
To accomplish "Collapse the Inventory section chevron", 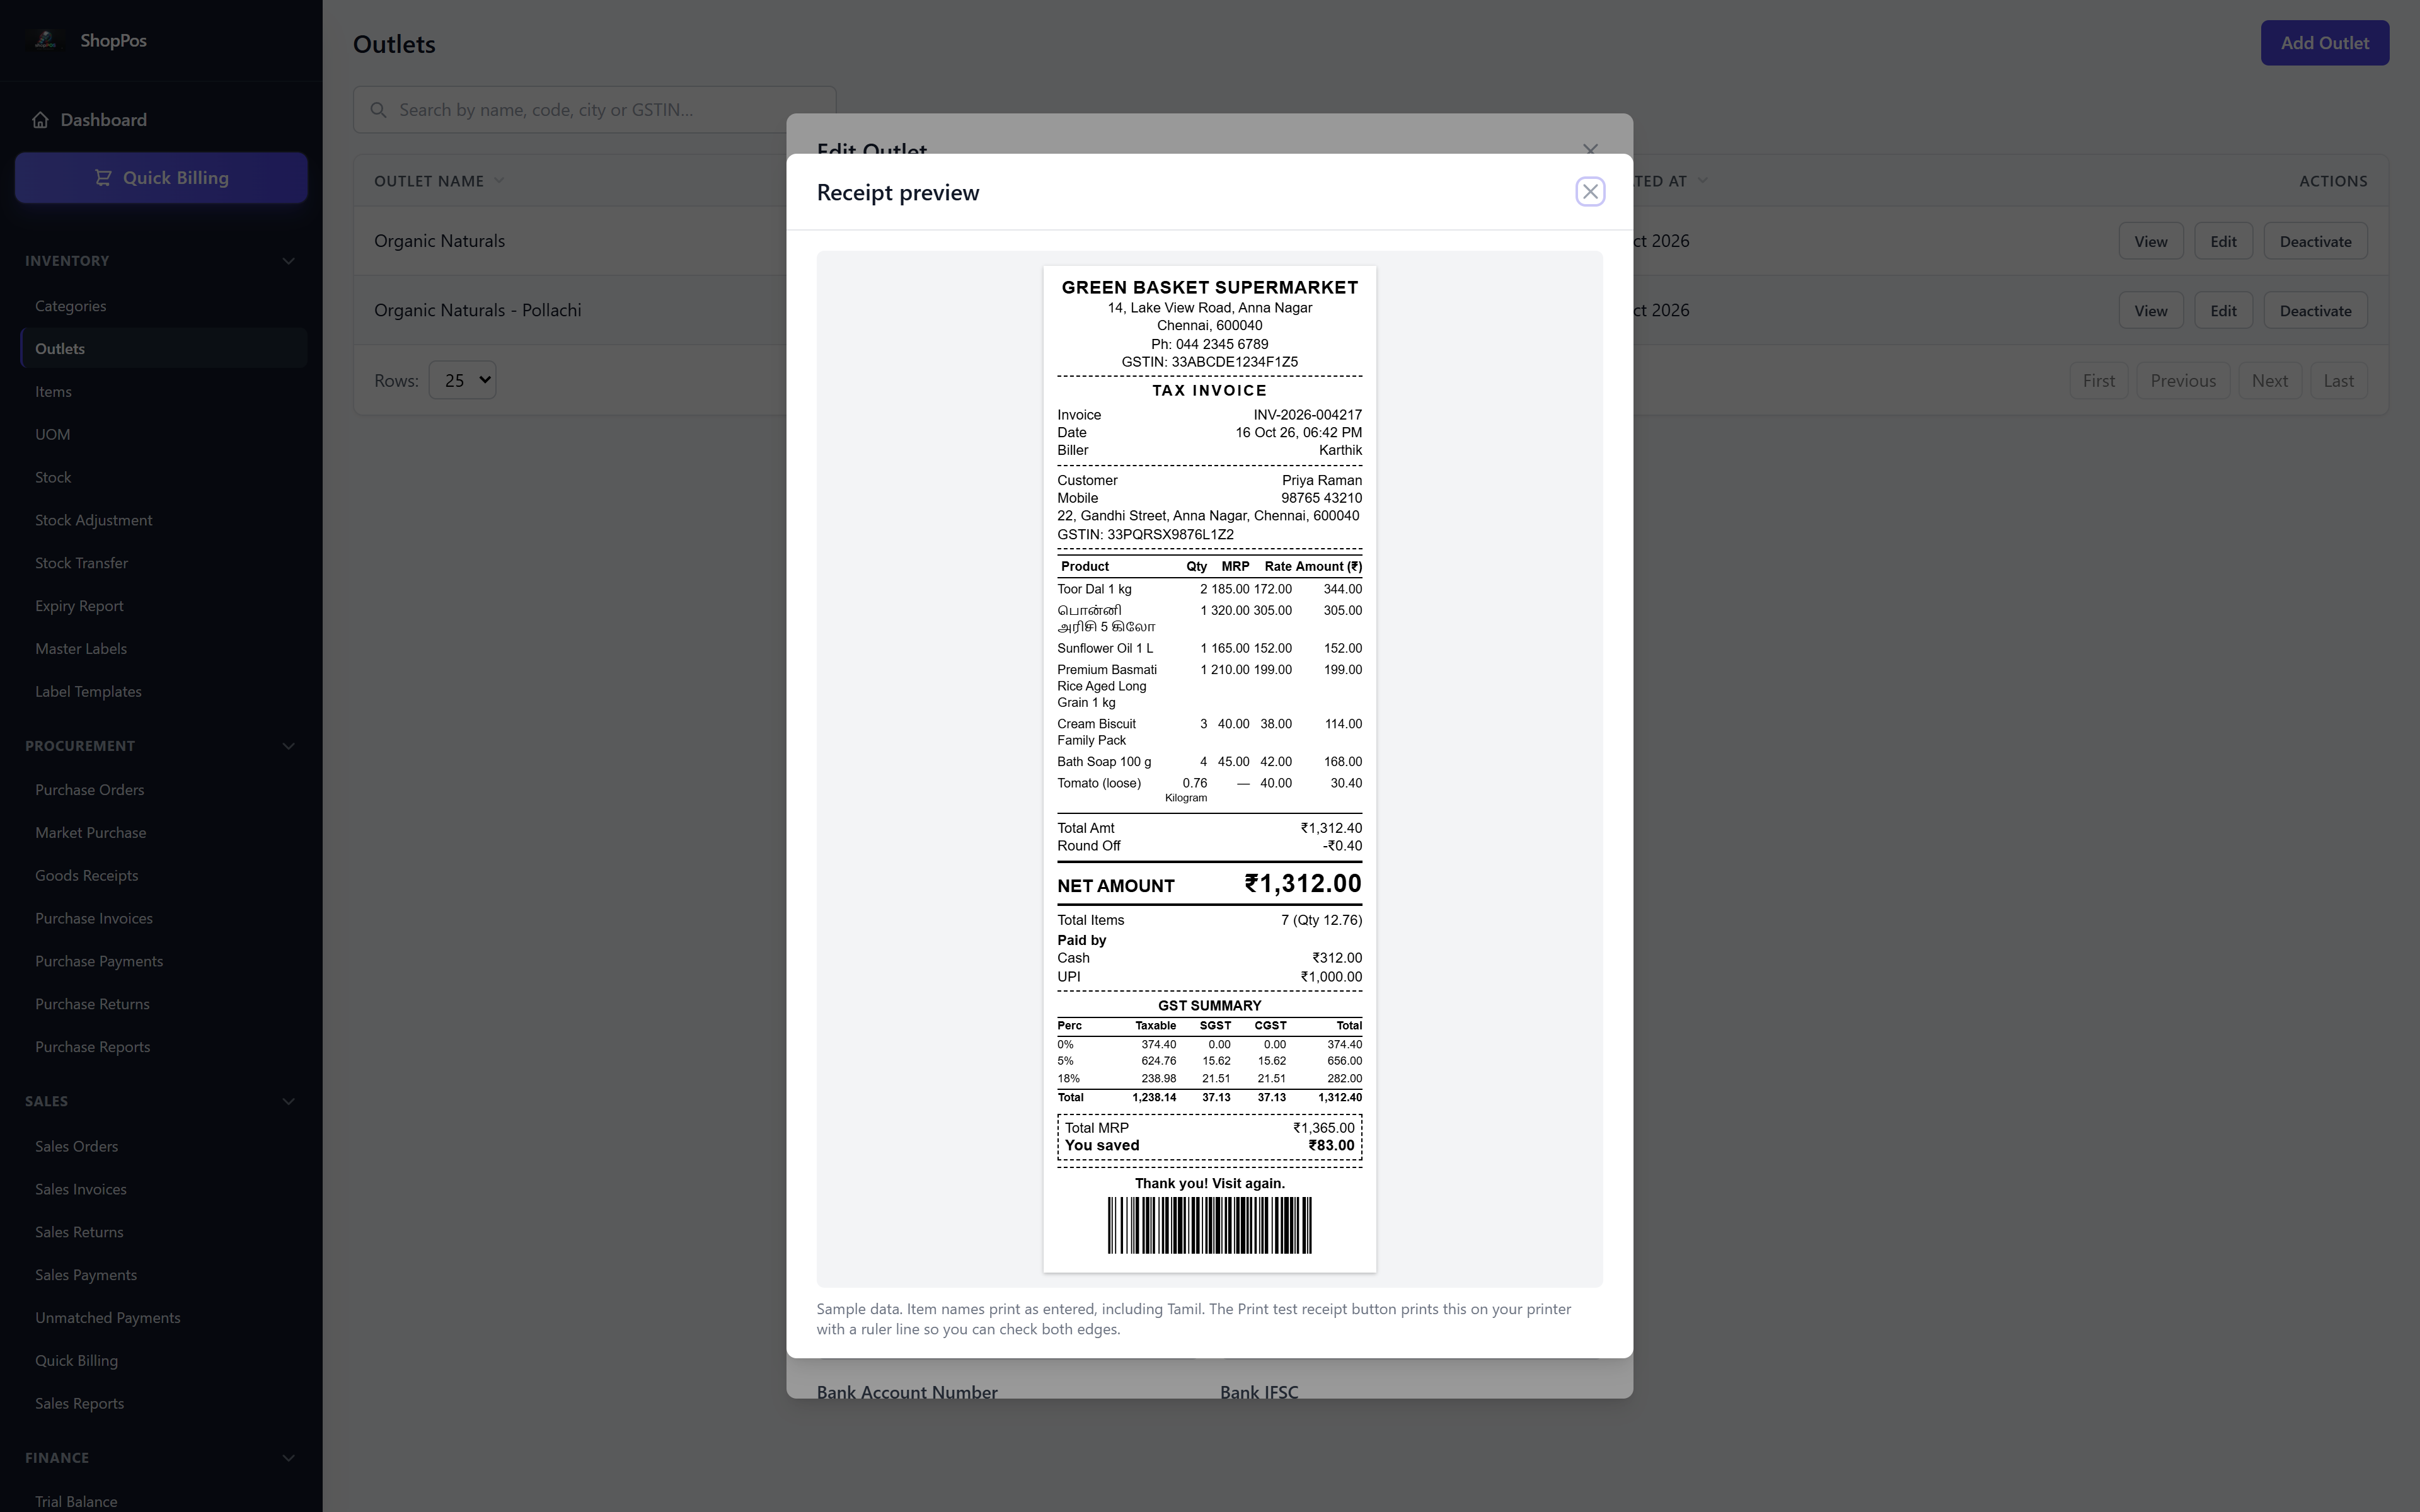I will tap(288, 261).
